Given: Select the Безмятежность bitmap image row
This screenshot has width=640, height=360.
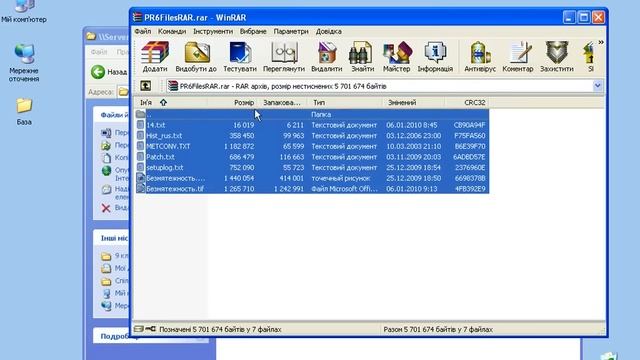Looking at the screenshot, I should pyautogui.click(x=312, y=178).
